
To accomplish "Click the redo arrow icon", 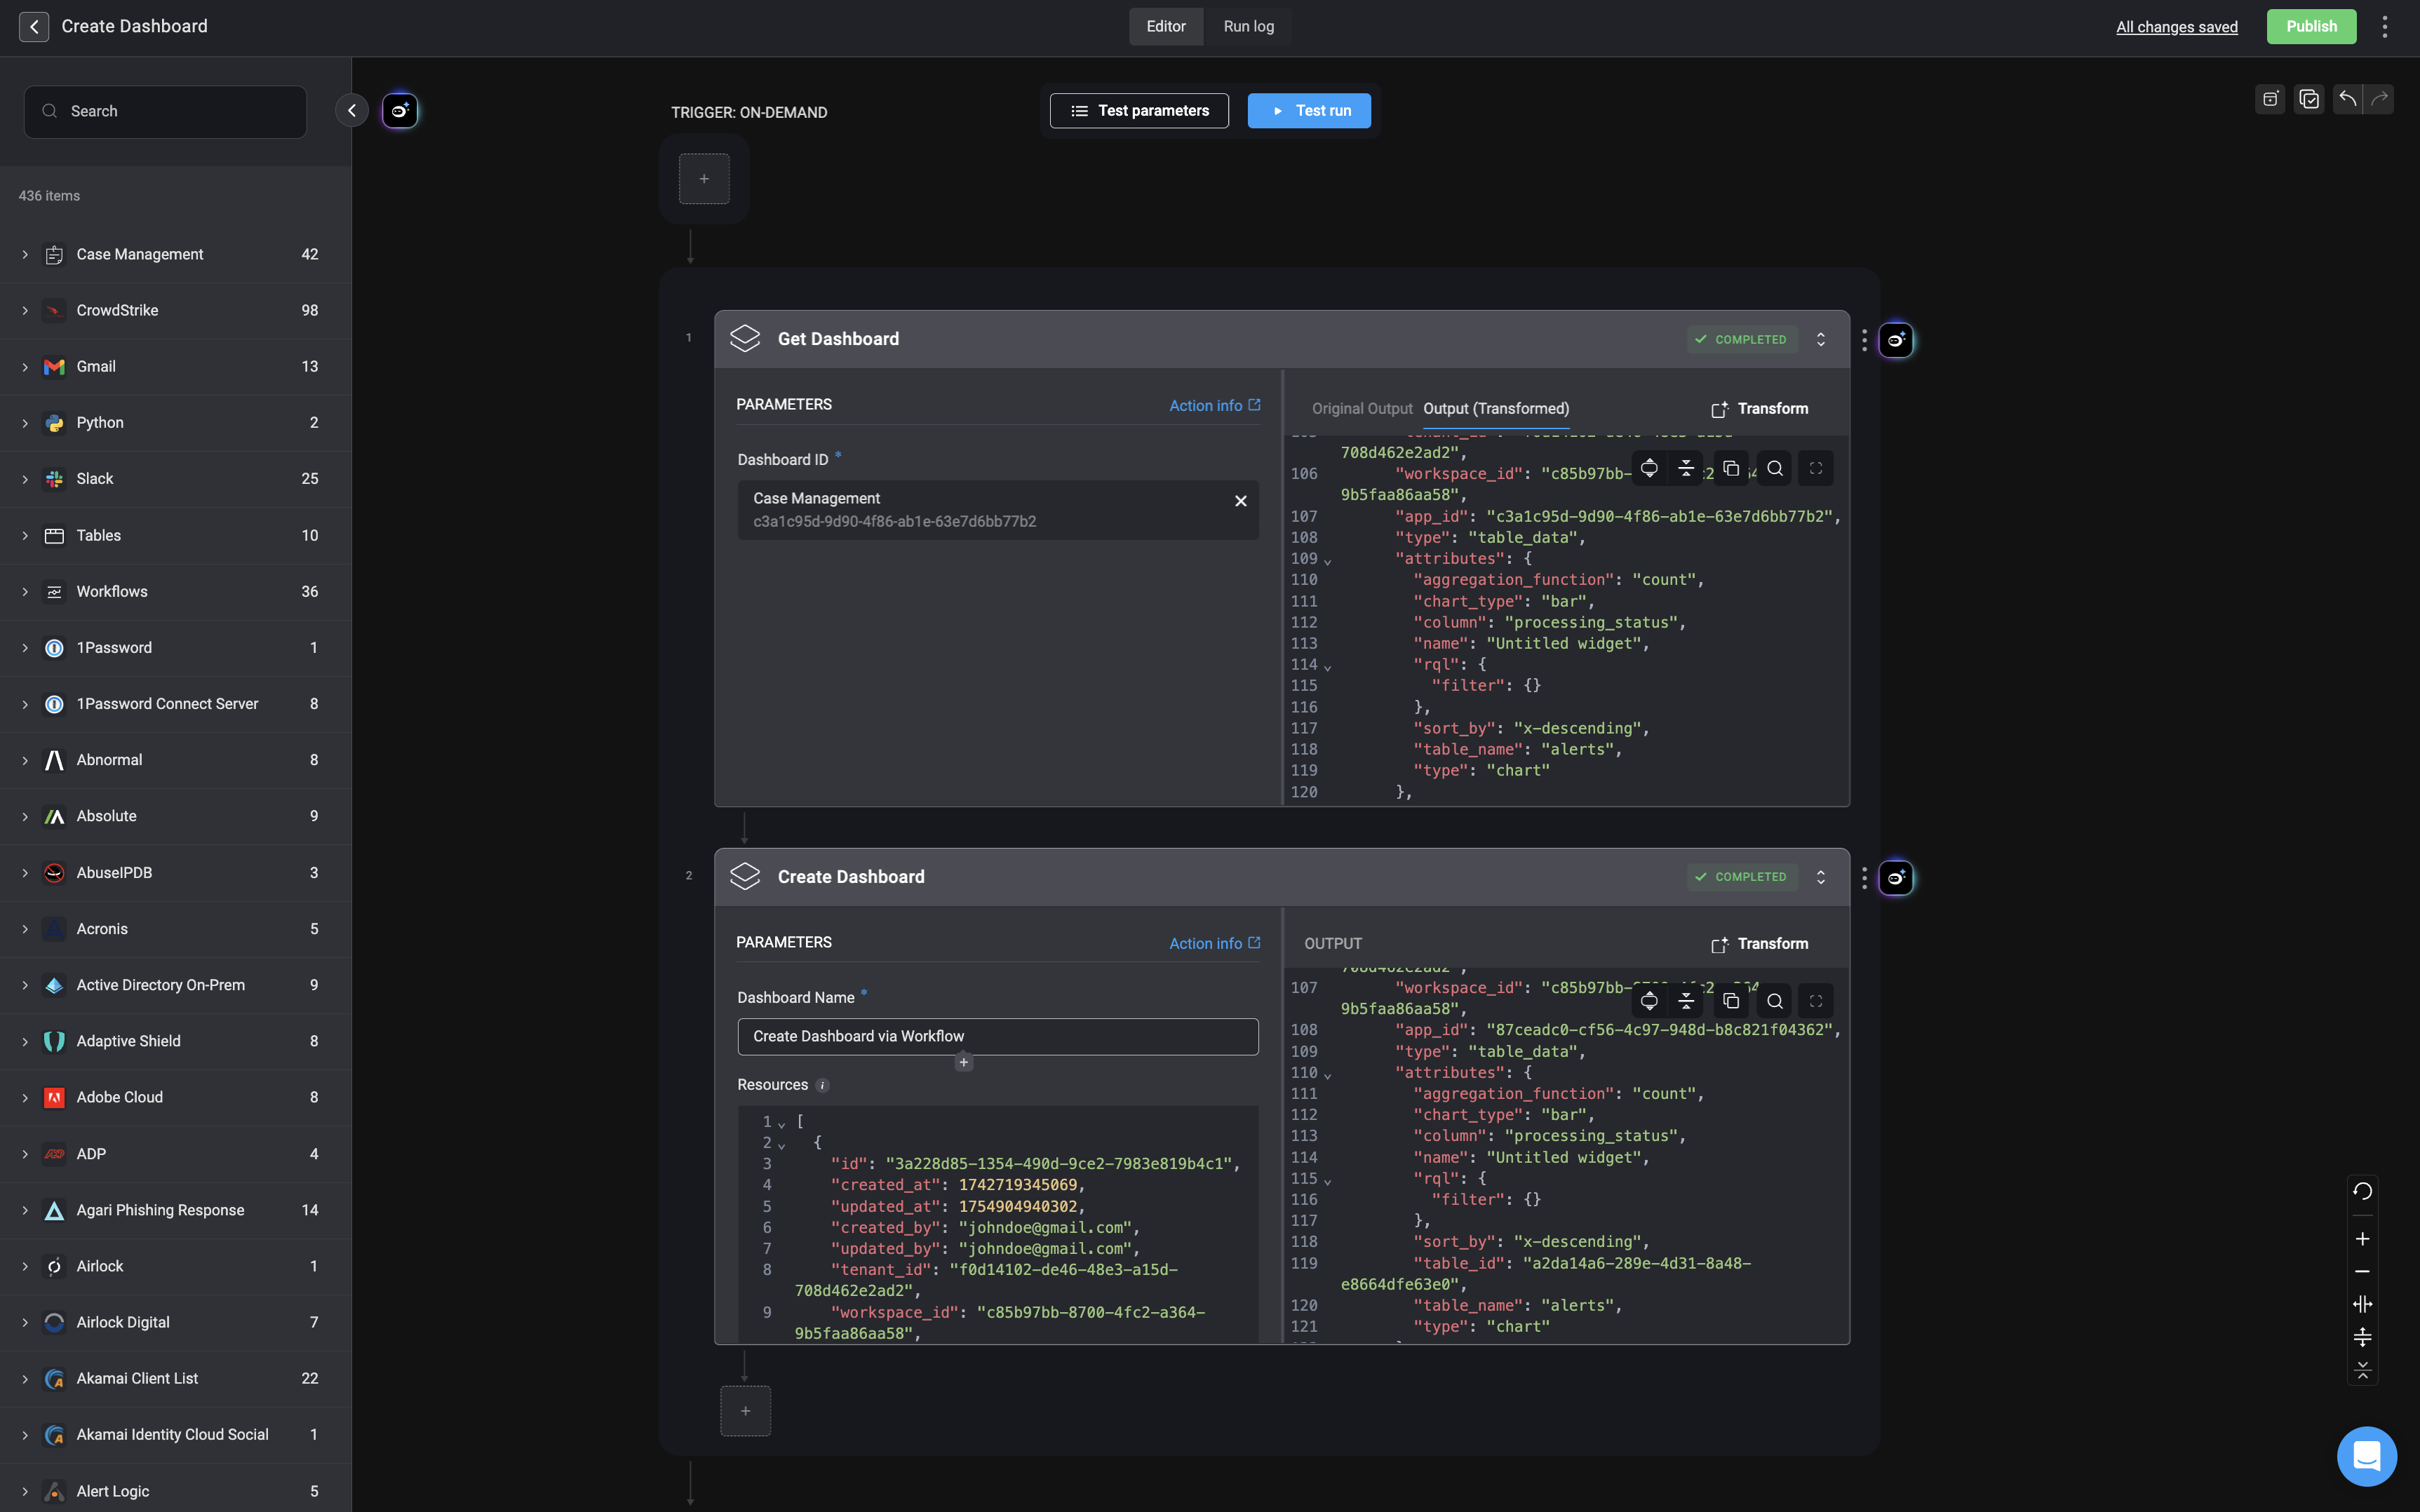I will (2380, 99).
